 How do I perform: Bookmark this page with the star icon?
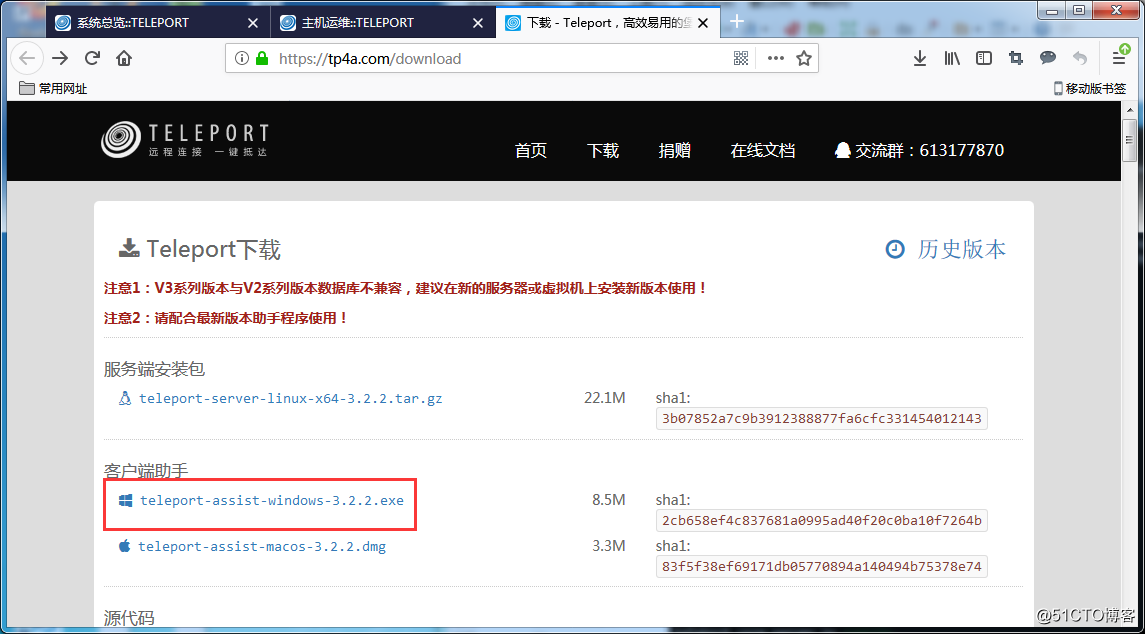coord(804,58)
